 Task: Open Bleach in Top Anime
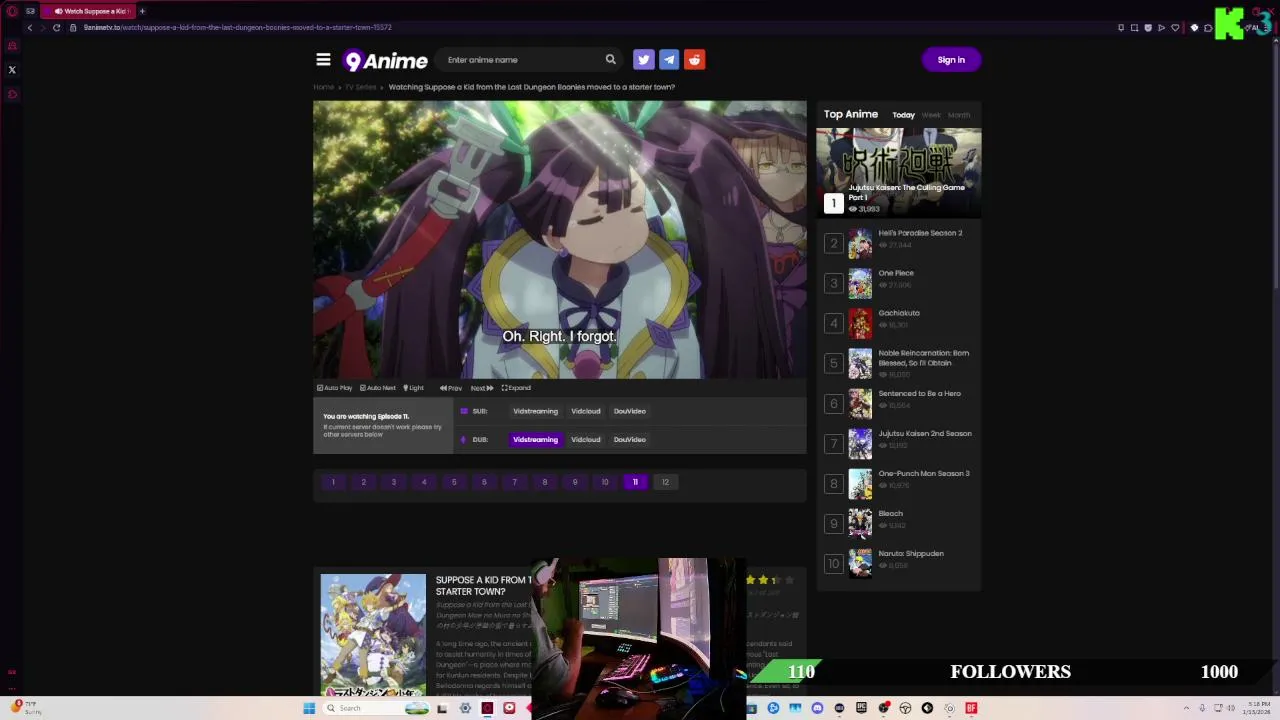point(890,513)
